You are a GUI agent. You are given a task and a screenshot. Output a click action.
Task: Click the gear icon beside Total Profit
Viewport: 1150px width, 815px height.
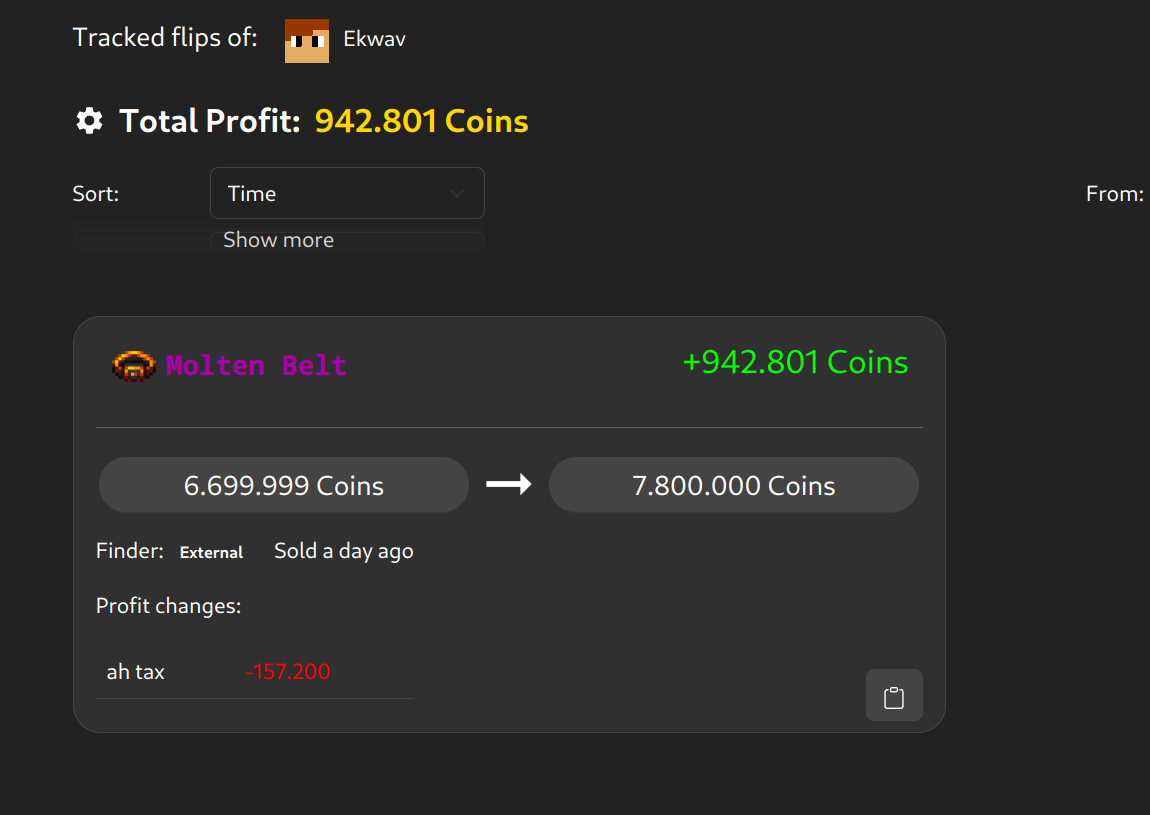pos(89,122)
